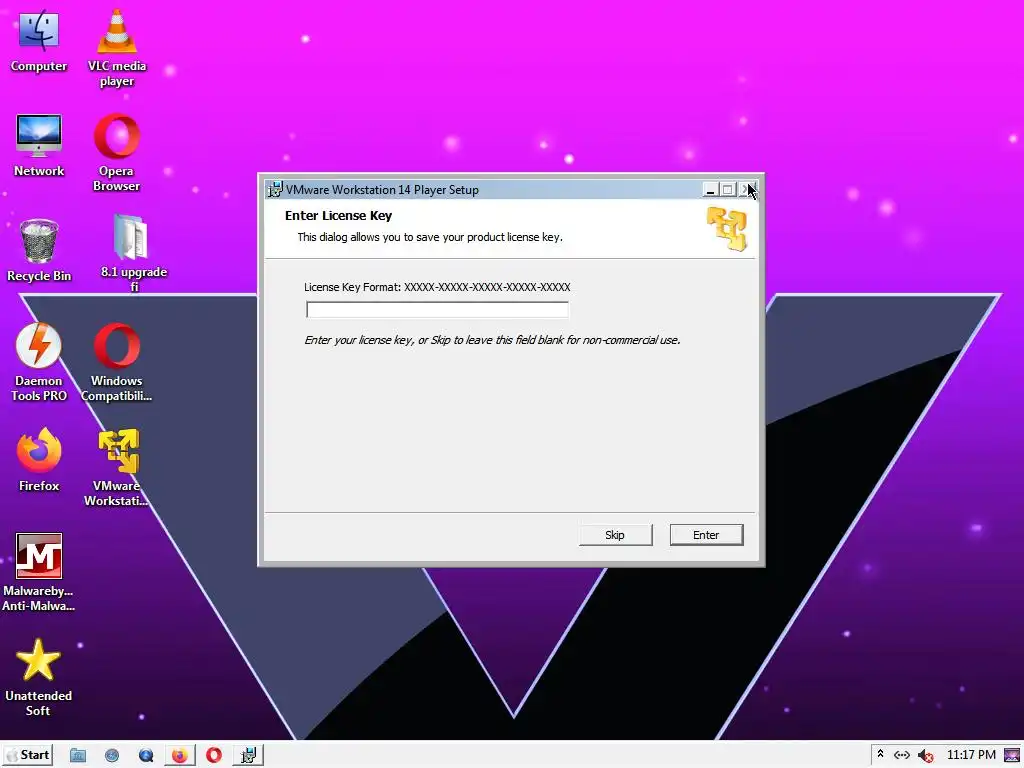Click the 'Enter License Key' heading
Screen dimensions: 1024x768
click(338, 216)
